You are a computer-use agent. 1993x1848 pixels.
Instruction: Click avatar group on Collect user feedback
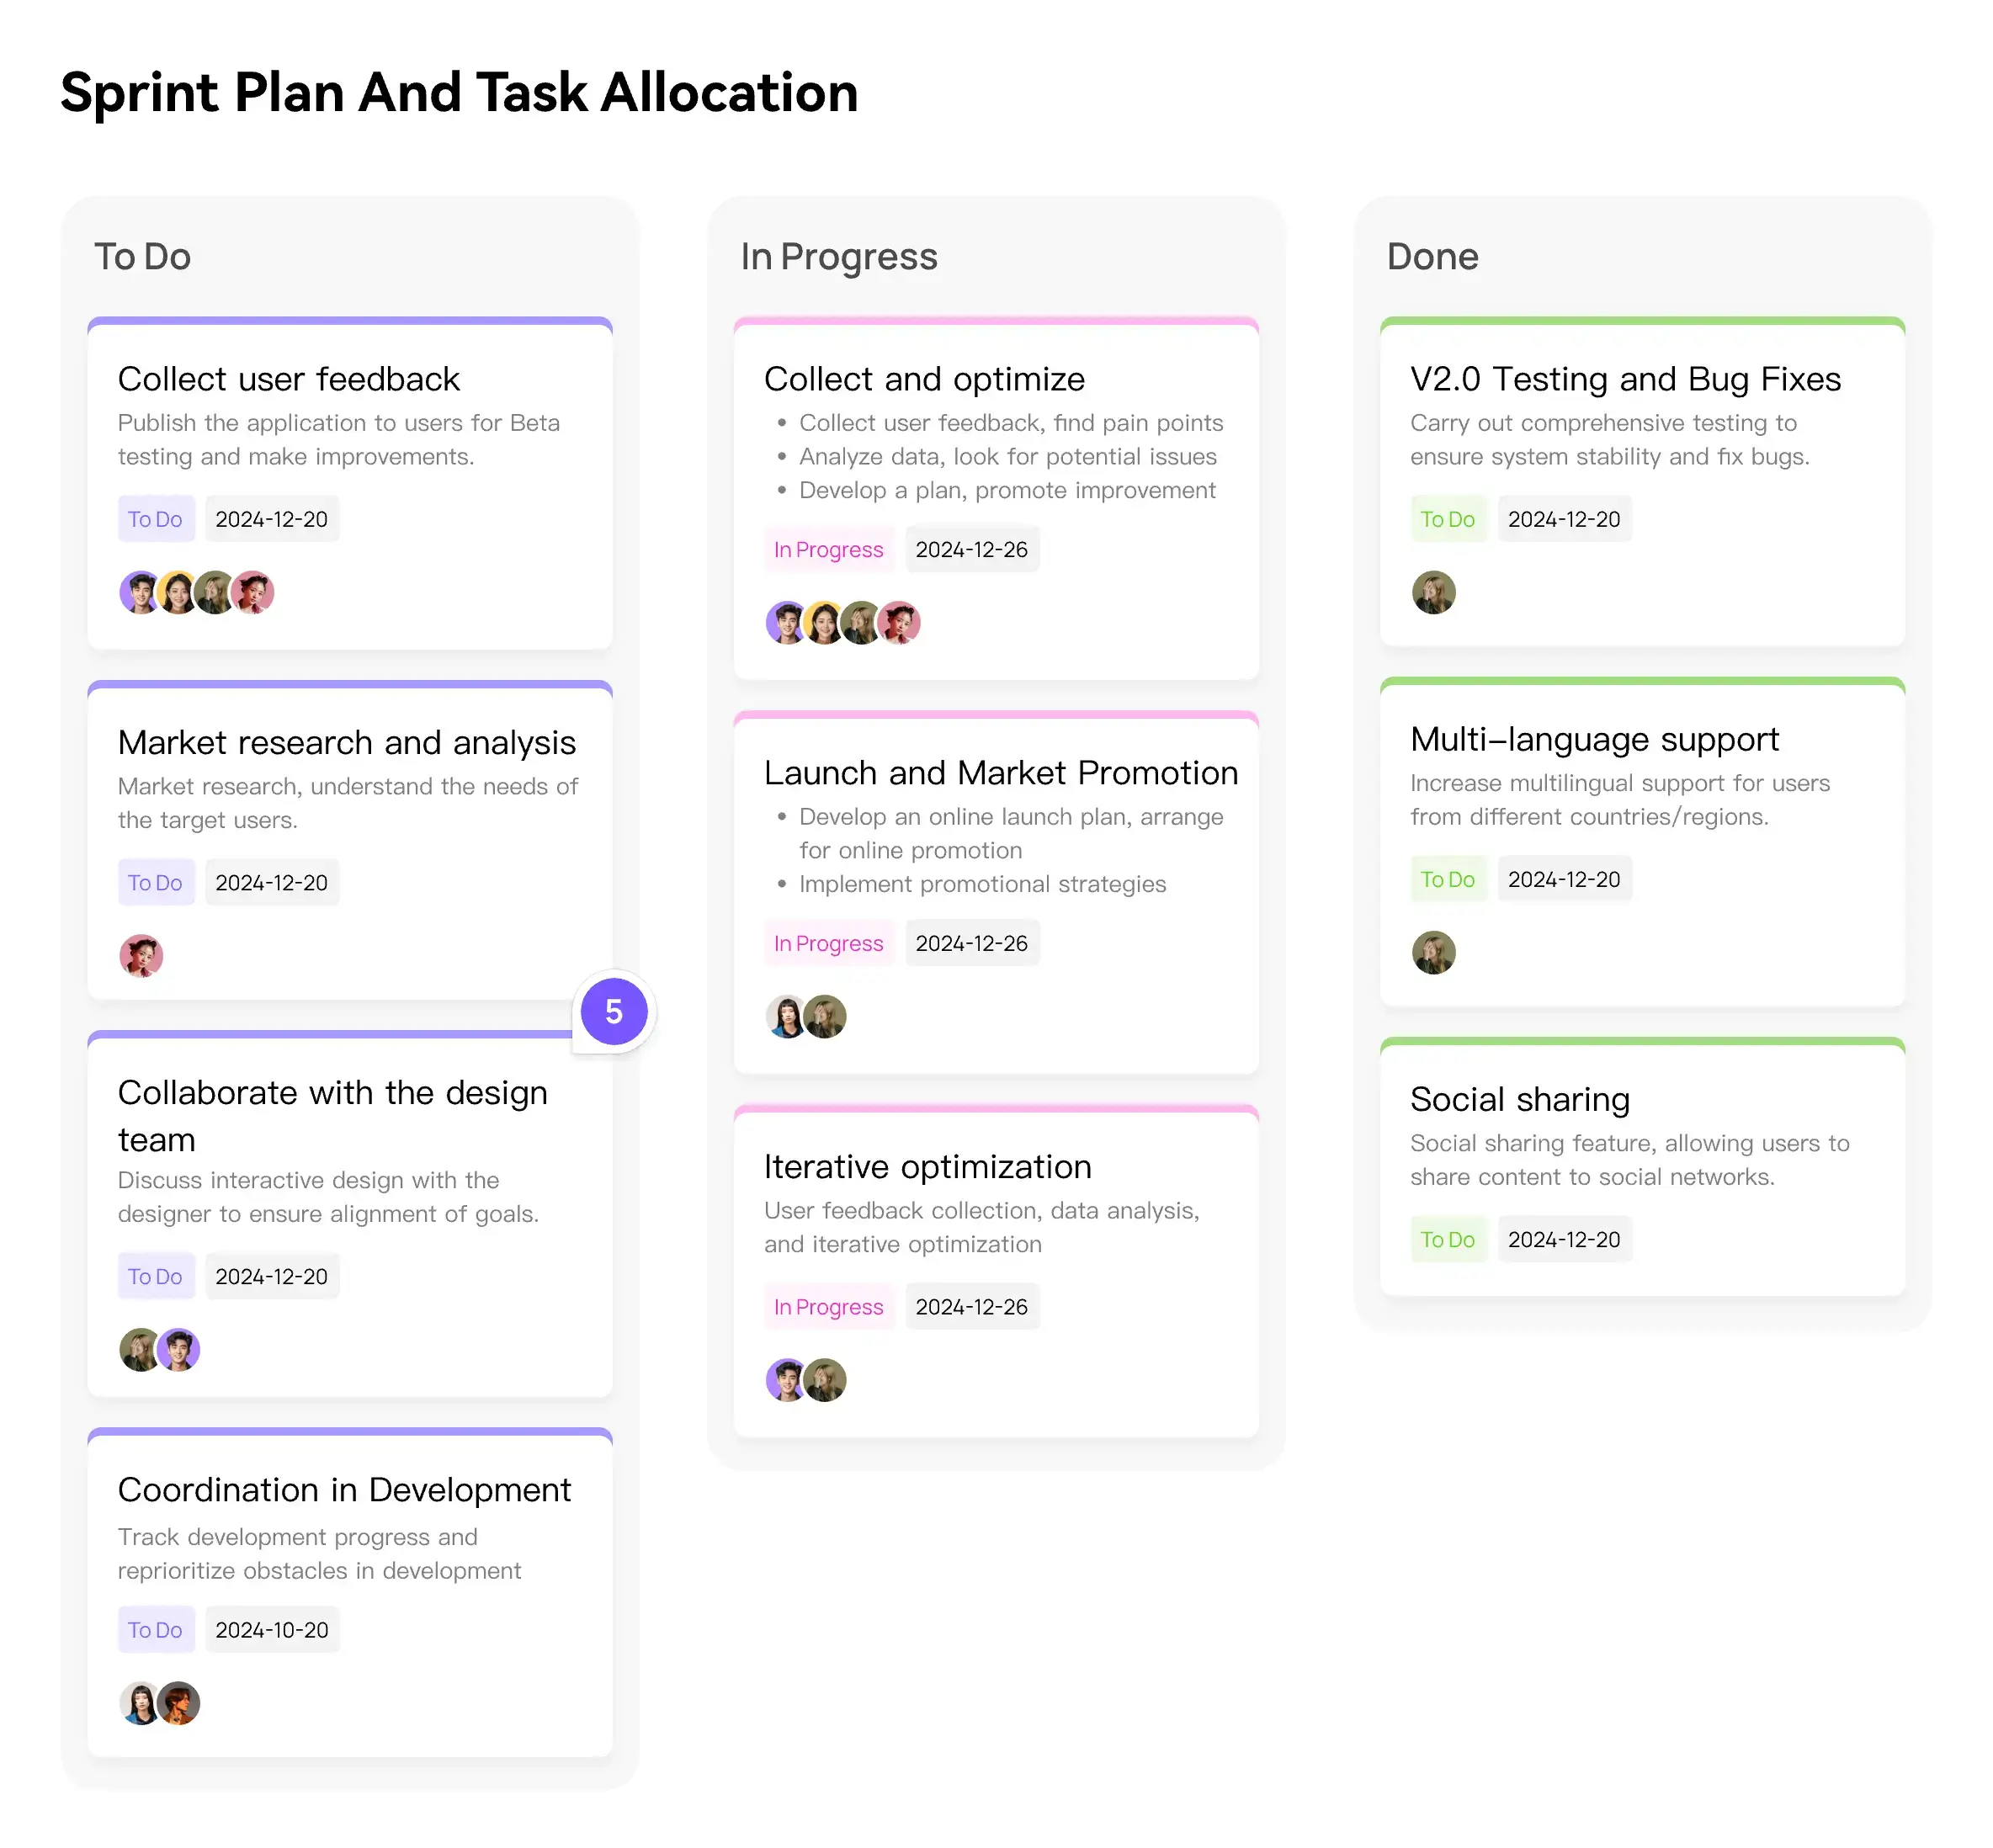pos(196,592)
